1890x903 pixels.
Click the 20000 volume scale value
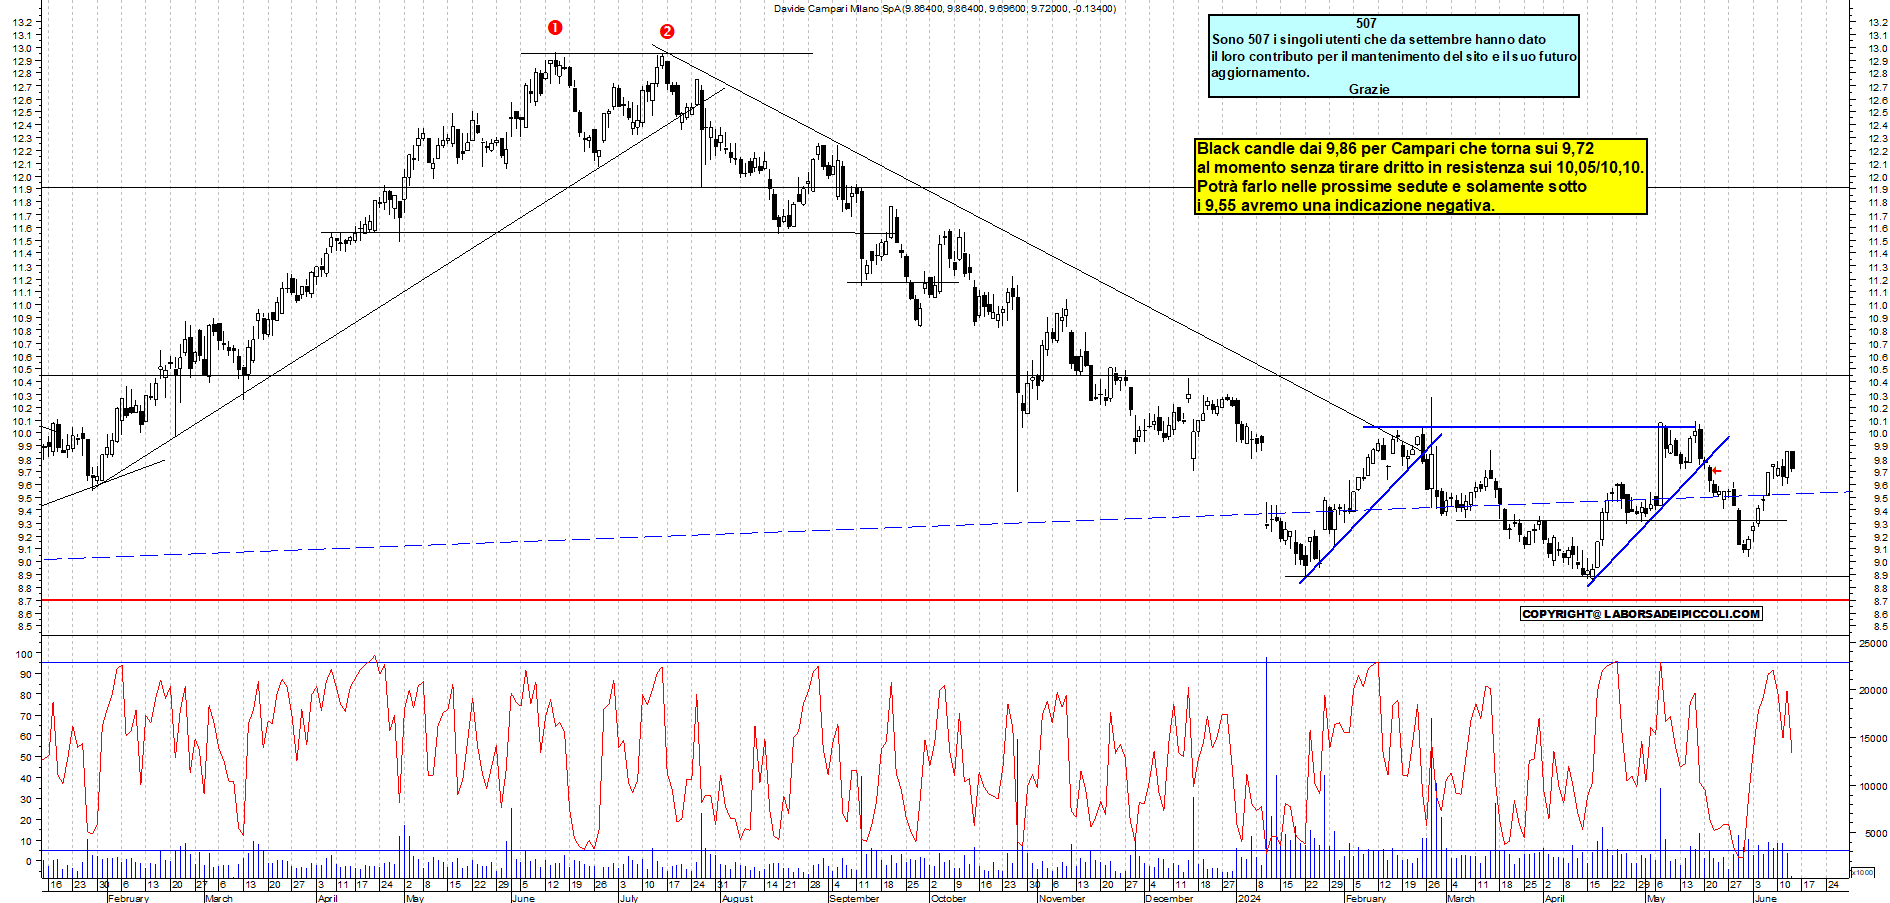pyautogui.click(x=1872, y=690)
